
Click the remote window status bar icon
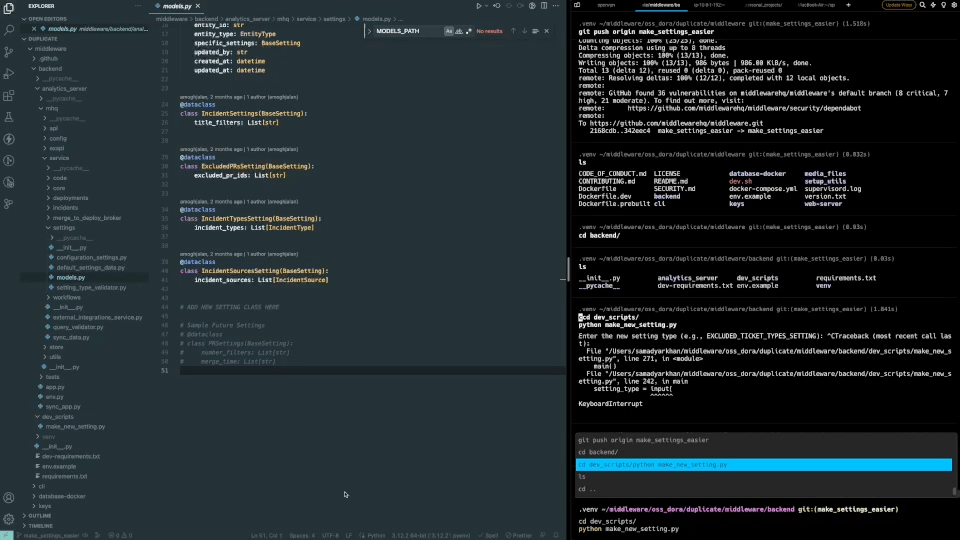point(7,536)
